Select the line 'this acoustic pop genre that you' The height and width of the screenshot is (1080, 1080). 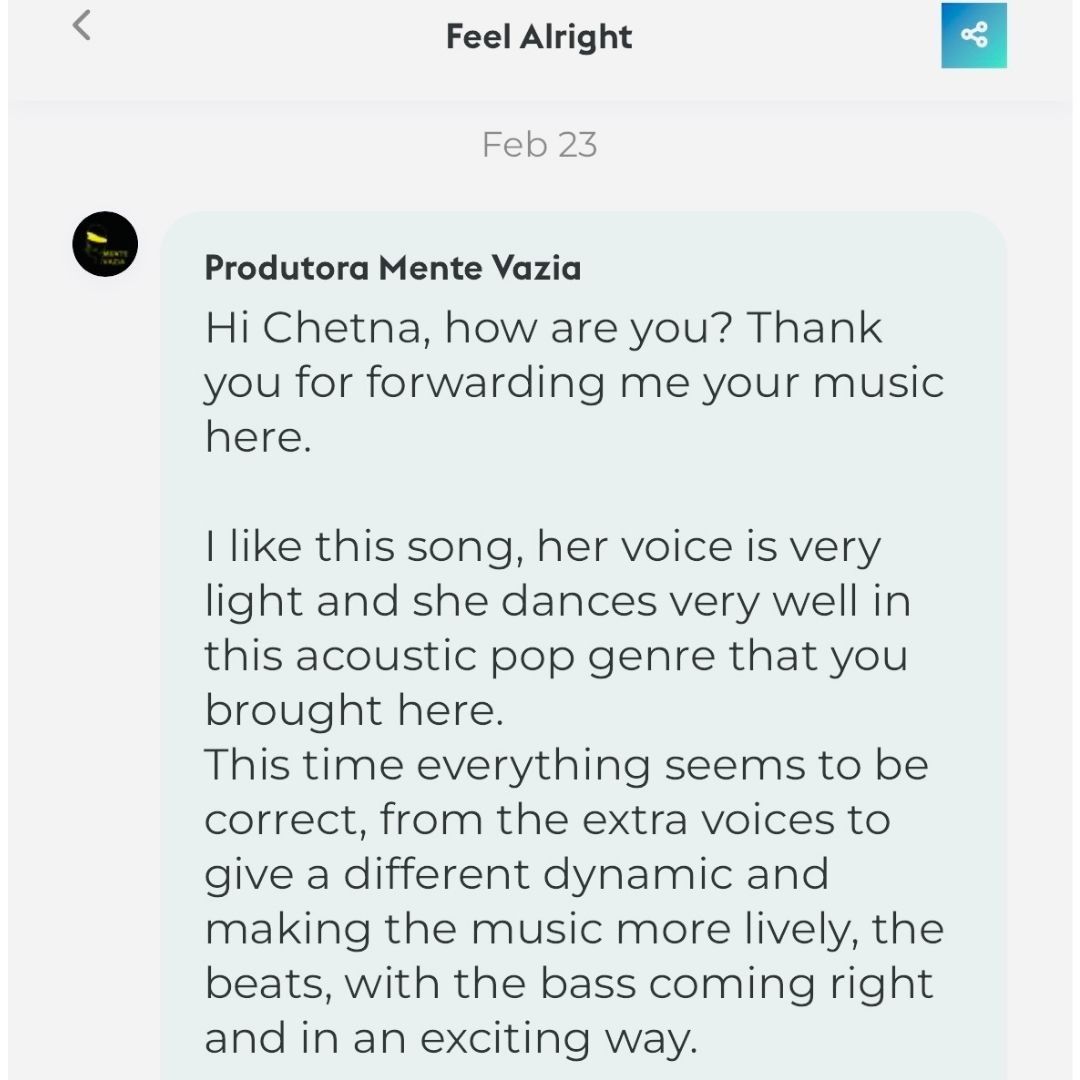click(557, 656)
